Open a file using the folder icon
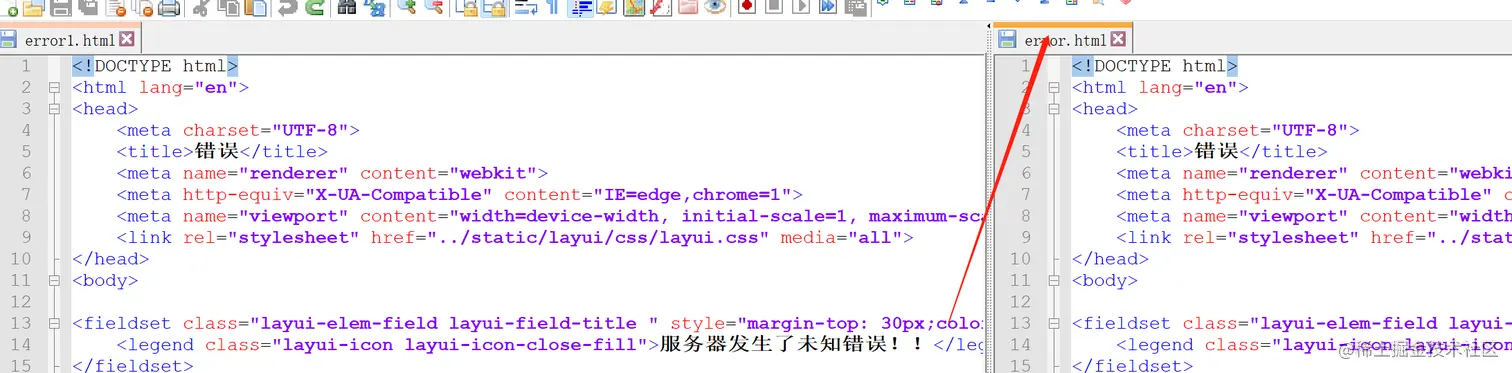 click(x=33, y=8)
